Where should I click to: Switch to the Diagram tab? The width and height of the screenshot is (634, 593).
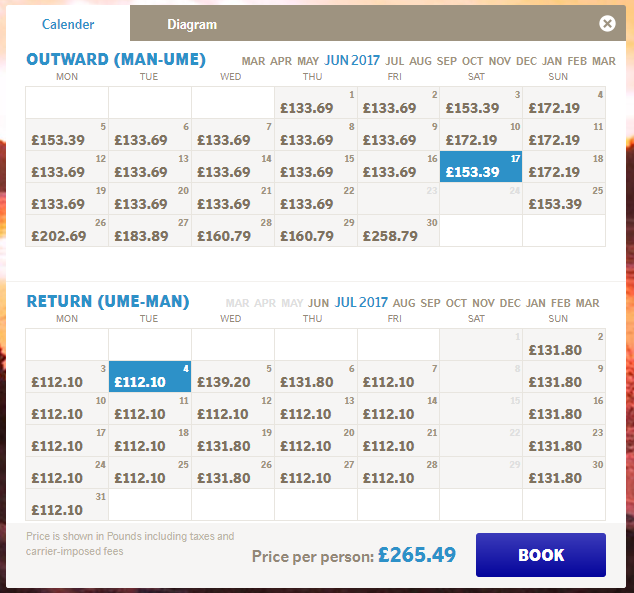pos(192,24)
